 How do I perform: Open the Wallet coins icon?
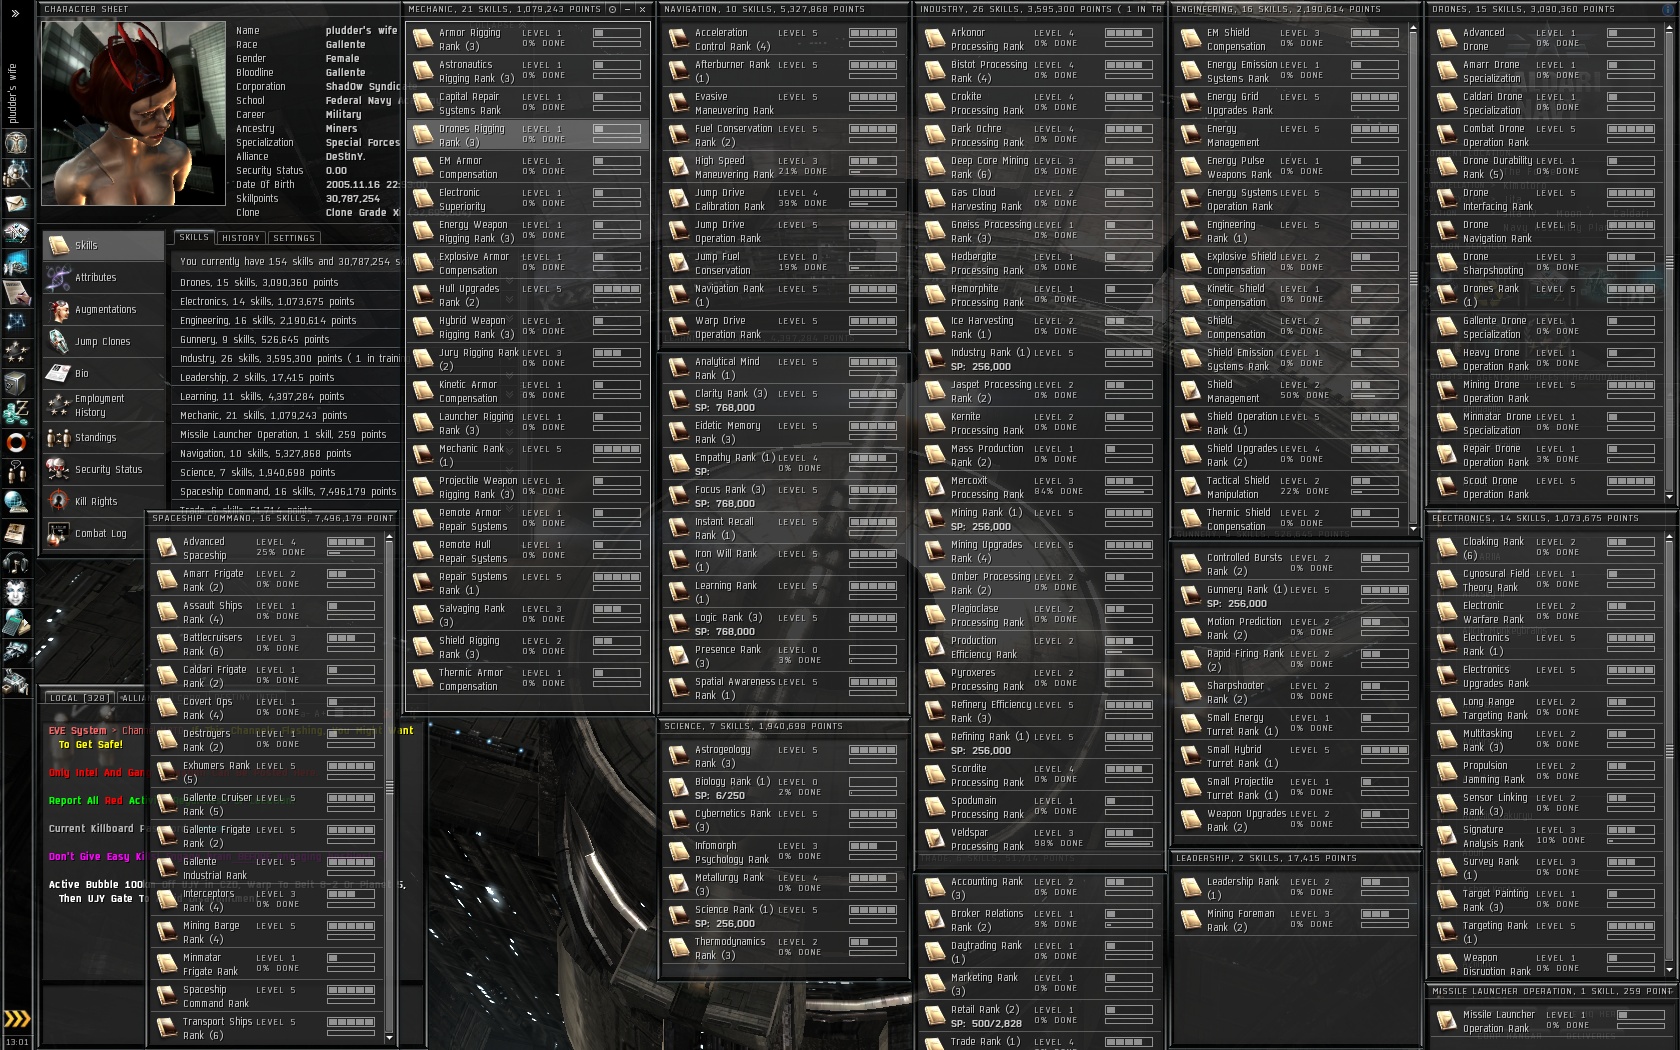click(x=16, y=412)
